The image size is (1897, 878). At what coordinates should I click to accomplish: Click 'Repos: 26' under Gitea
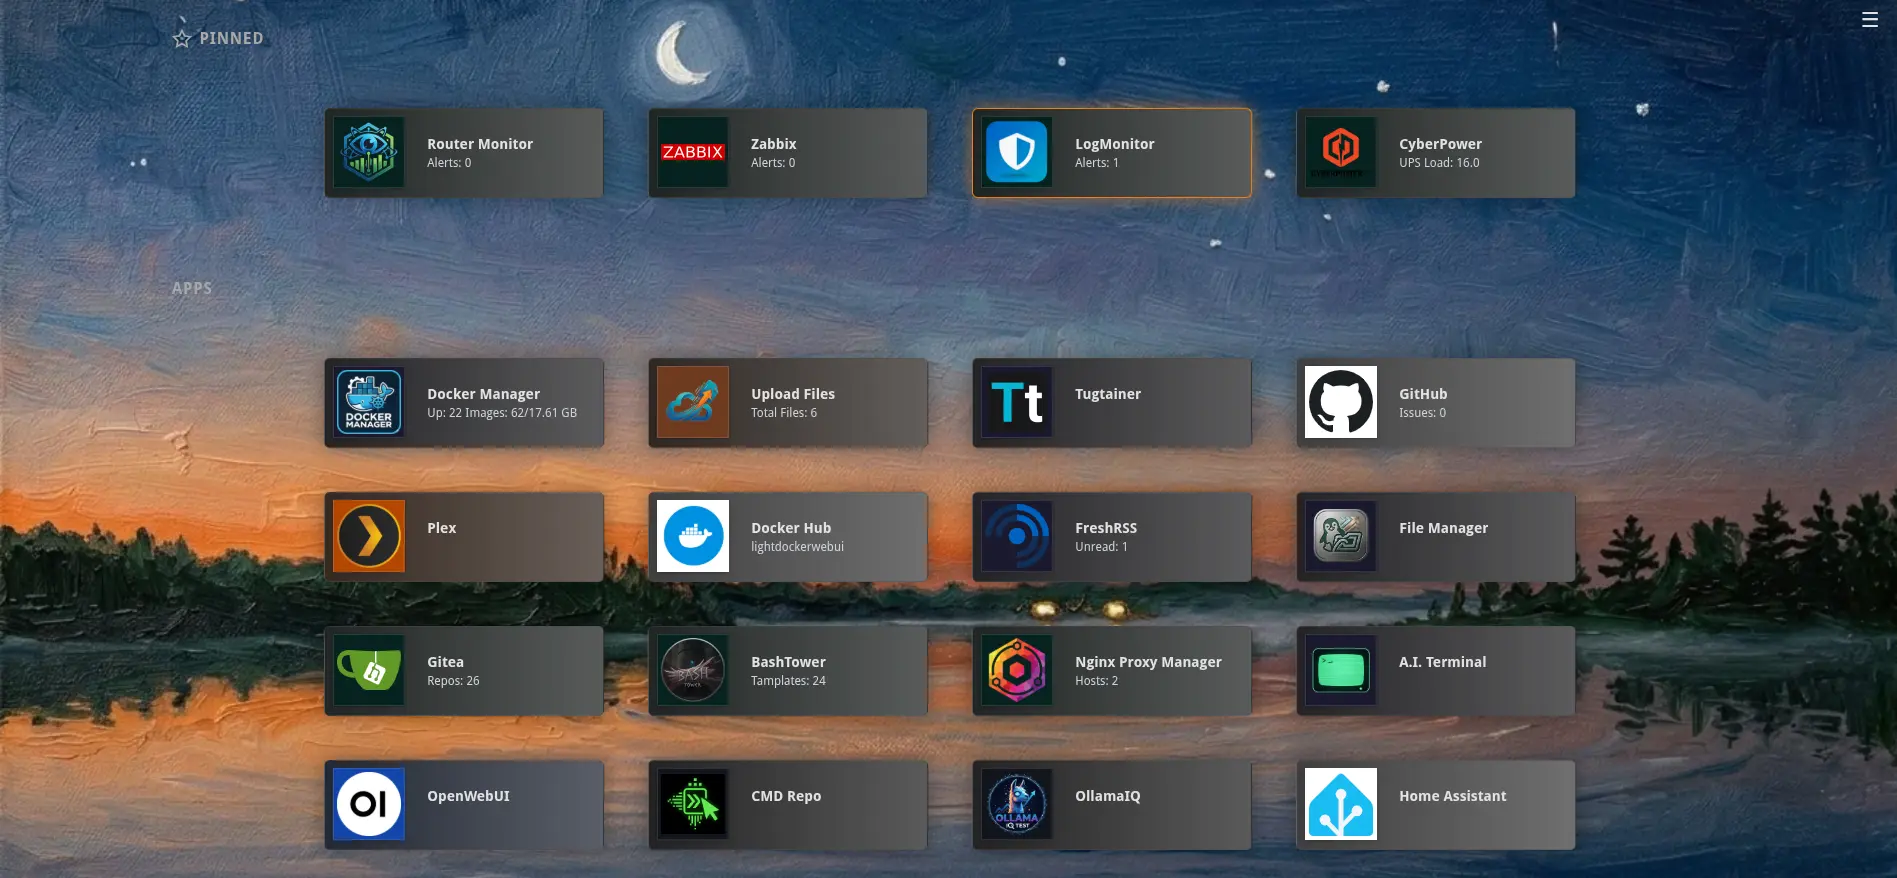point(453,681)
